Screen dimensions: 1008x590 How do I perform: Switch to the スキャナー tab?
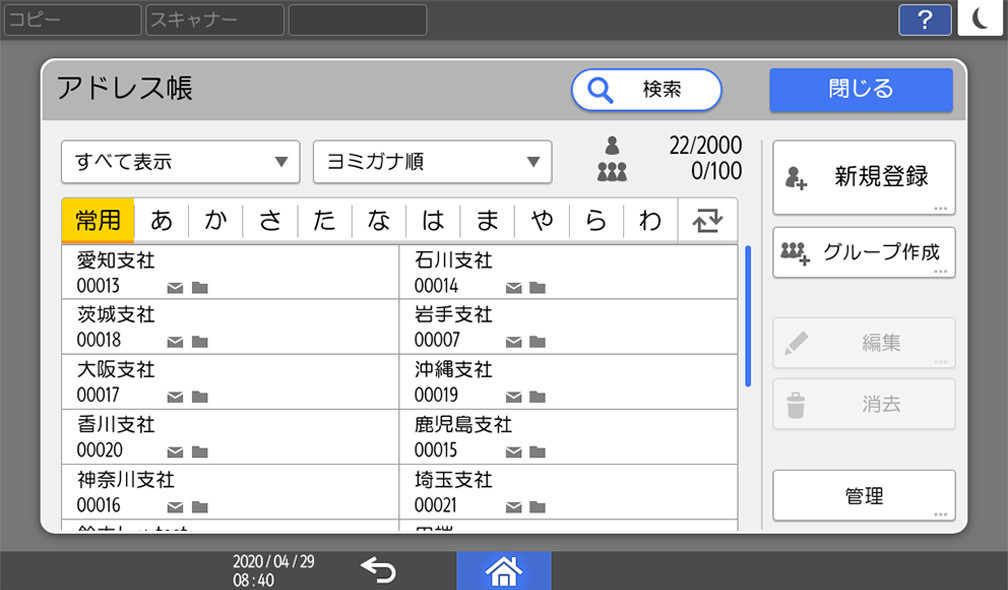(x=213, y=18)
